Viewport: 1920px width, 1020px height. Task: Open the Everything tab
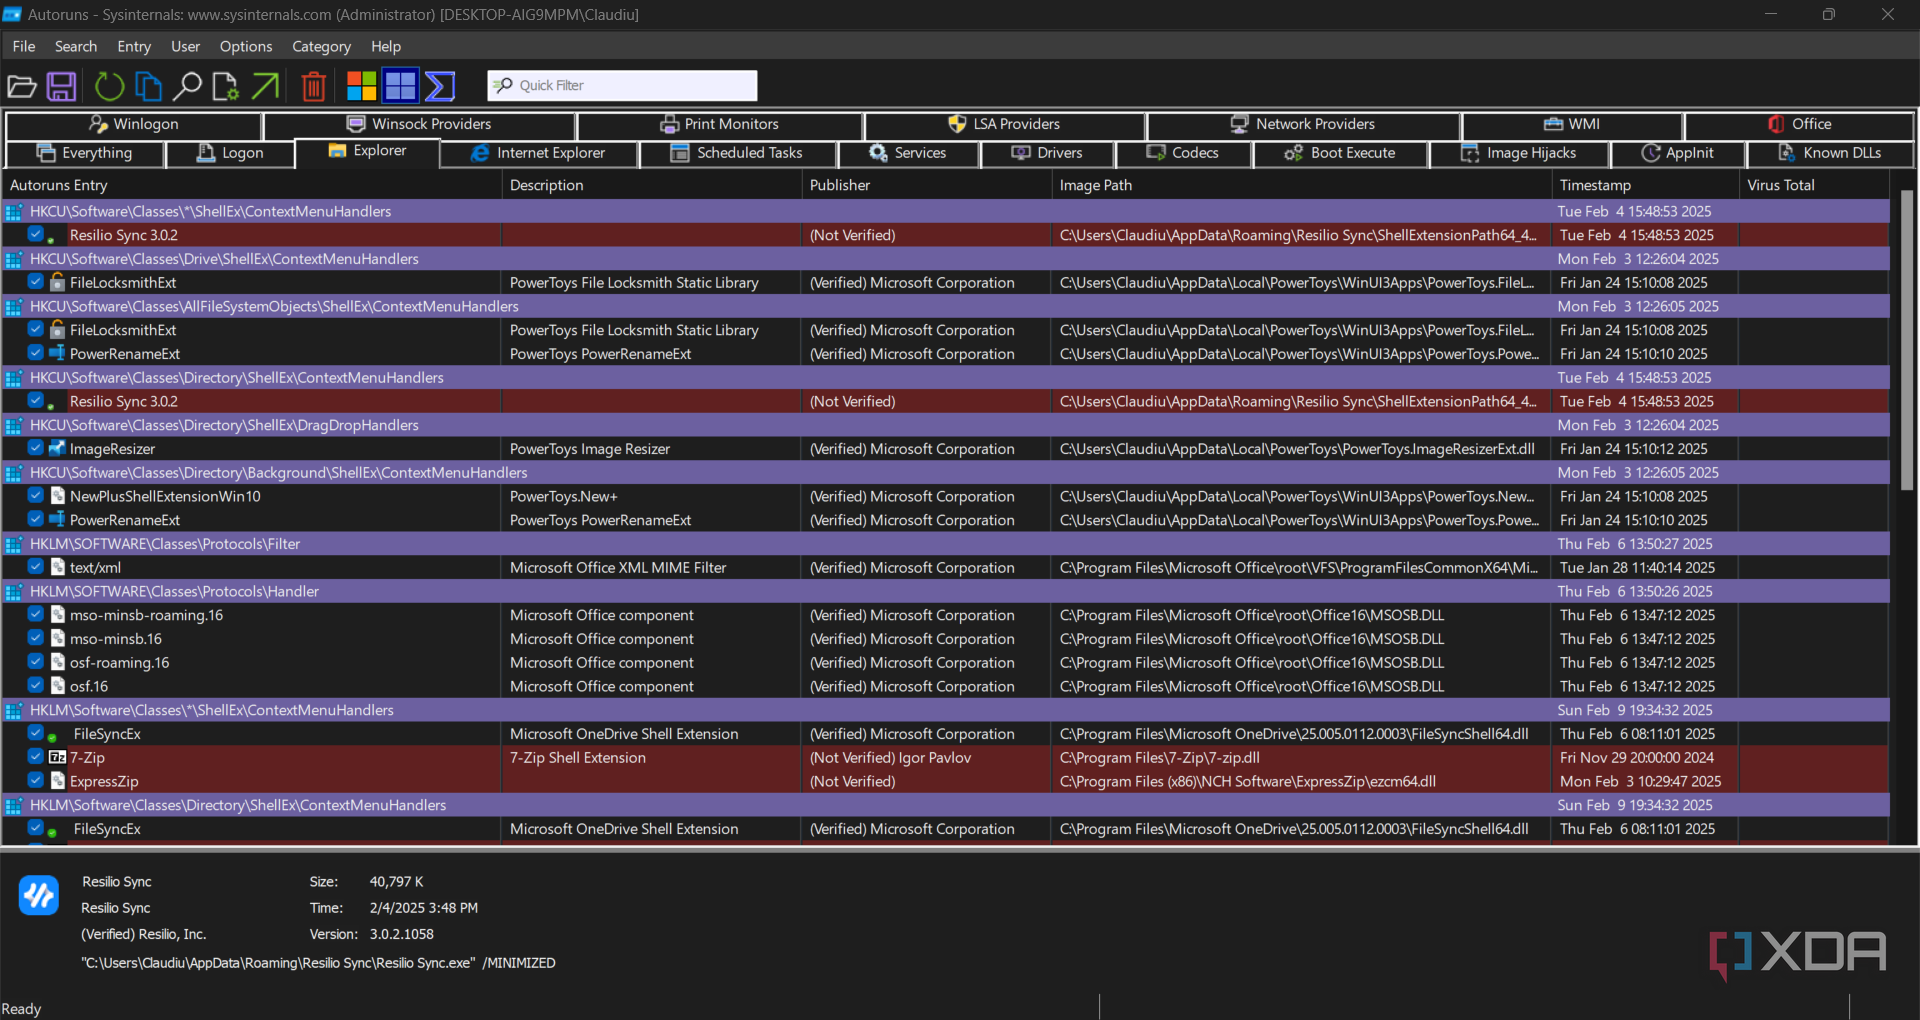(85, 153)
